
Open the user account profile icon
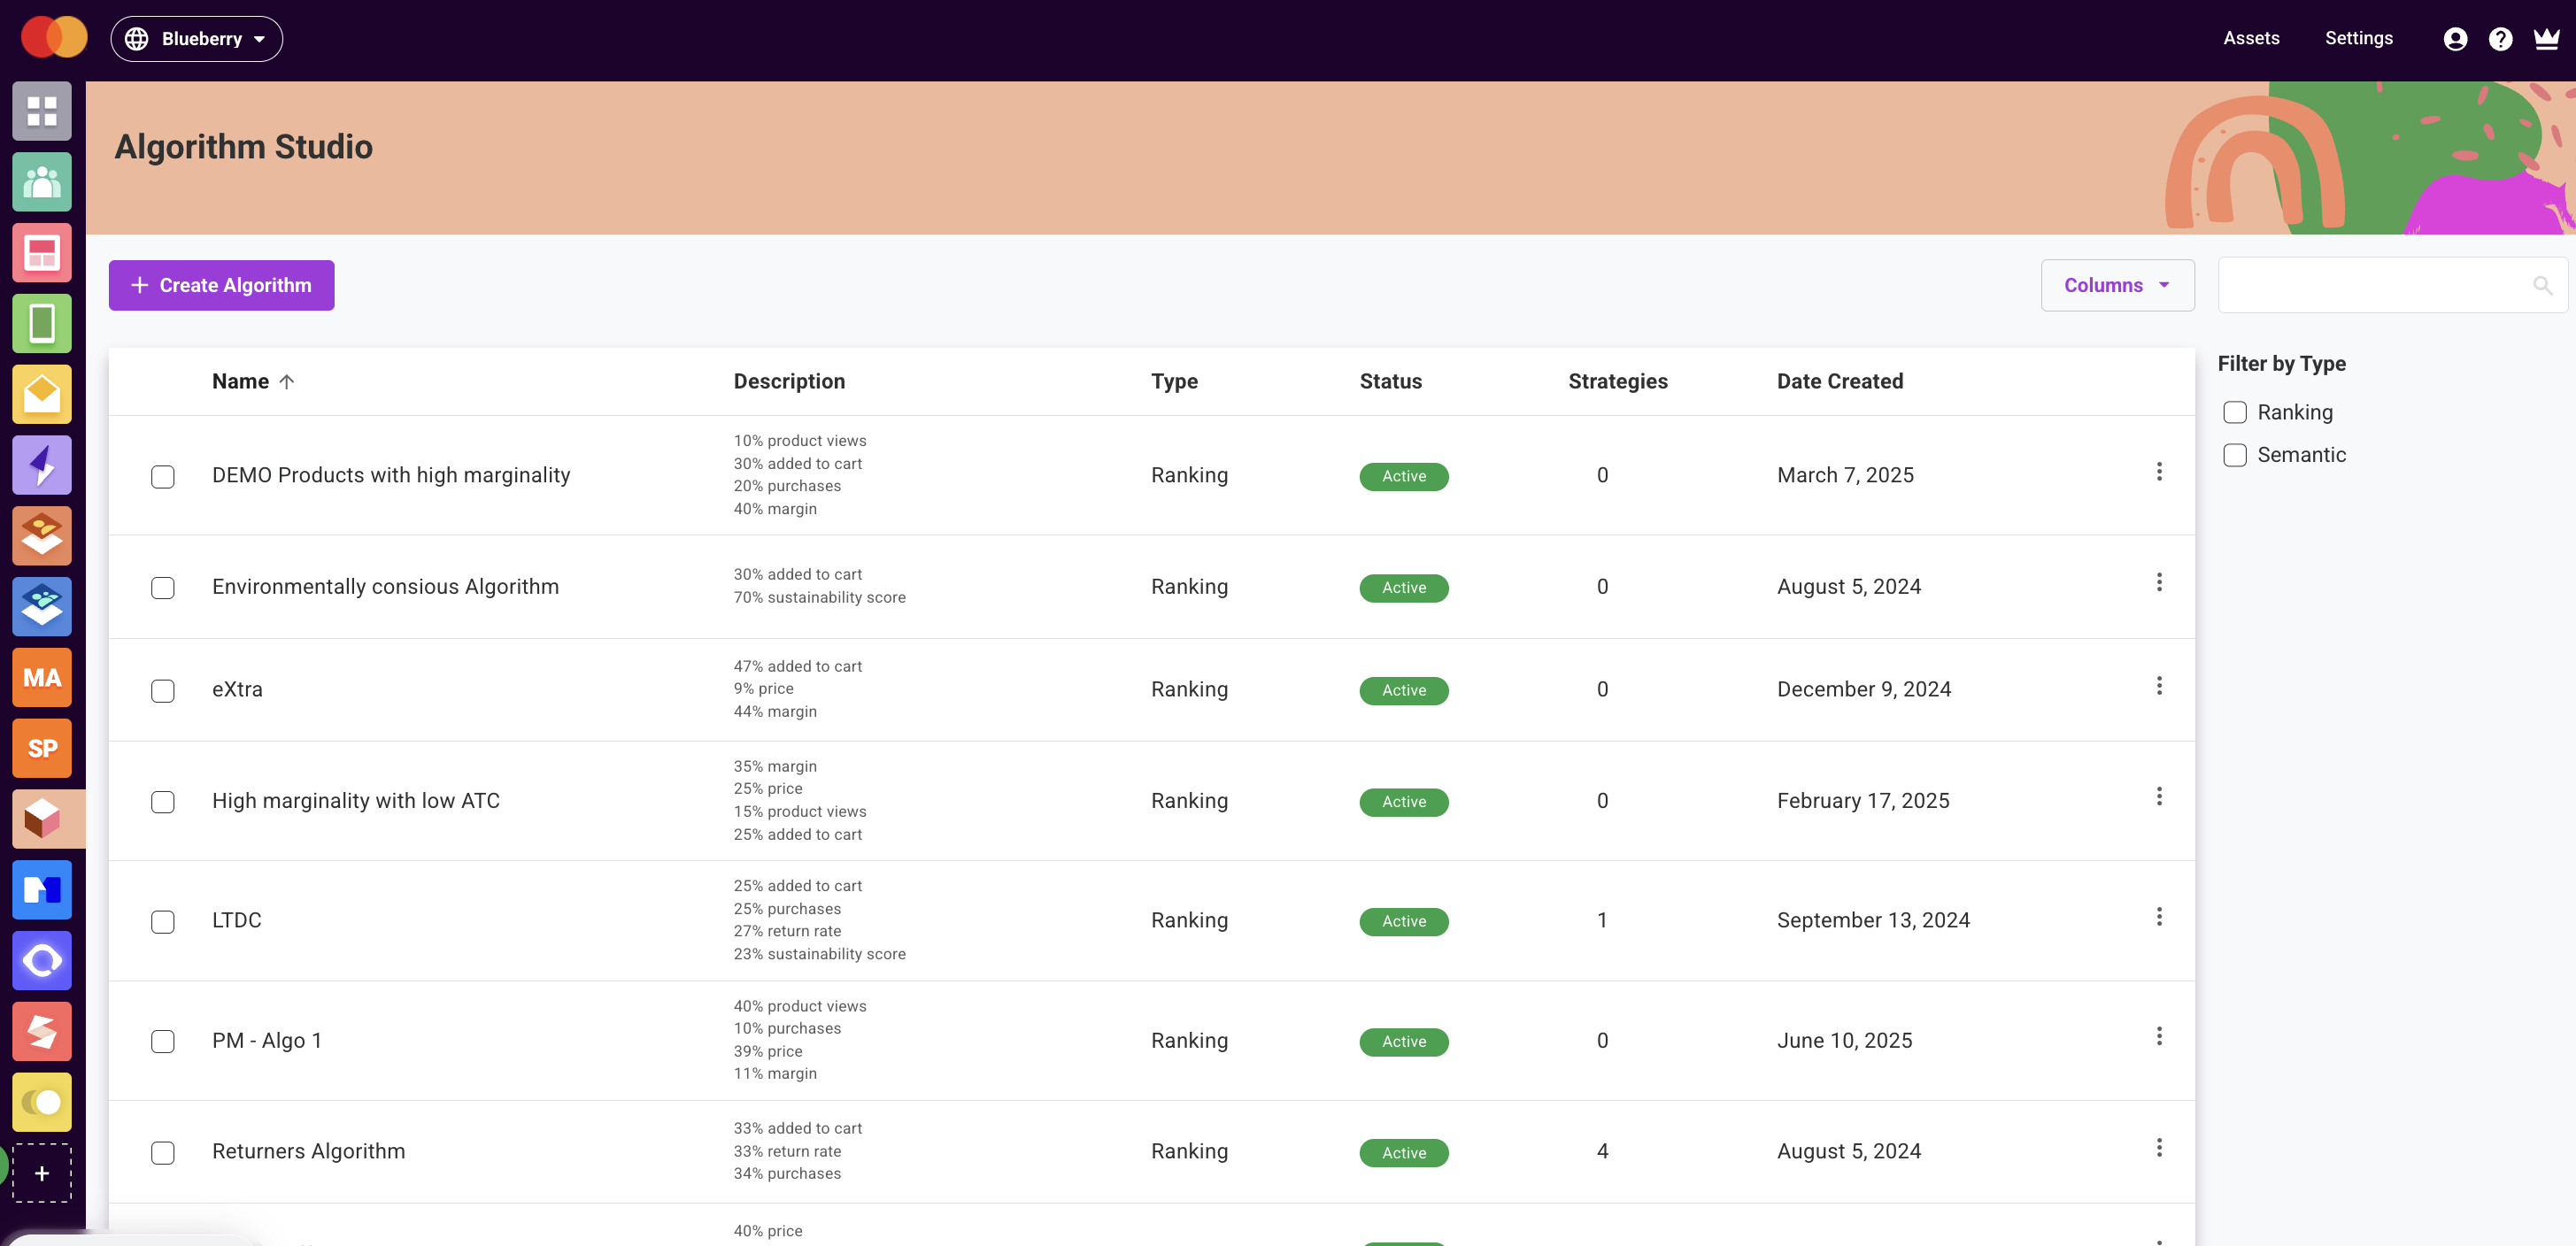[2455, 39]
